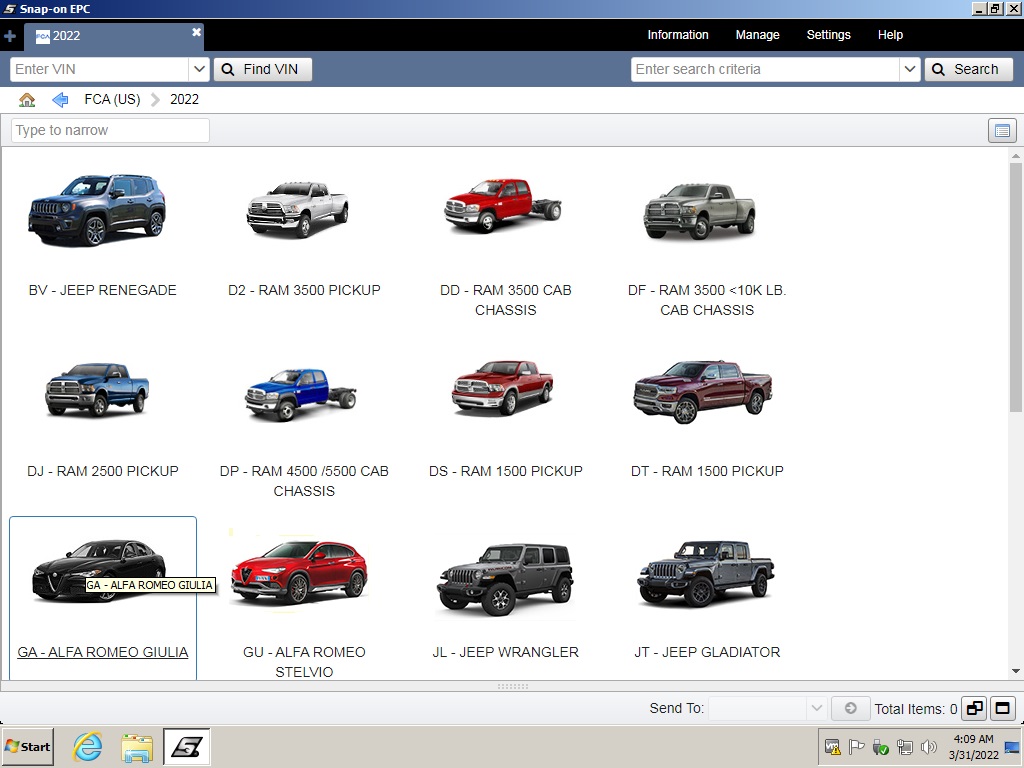Open D2 - RAM 3500 PICKUP label
This screenshot has height=768, width=1024.
(x=304, y=291)
